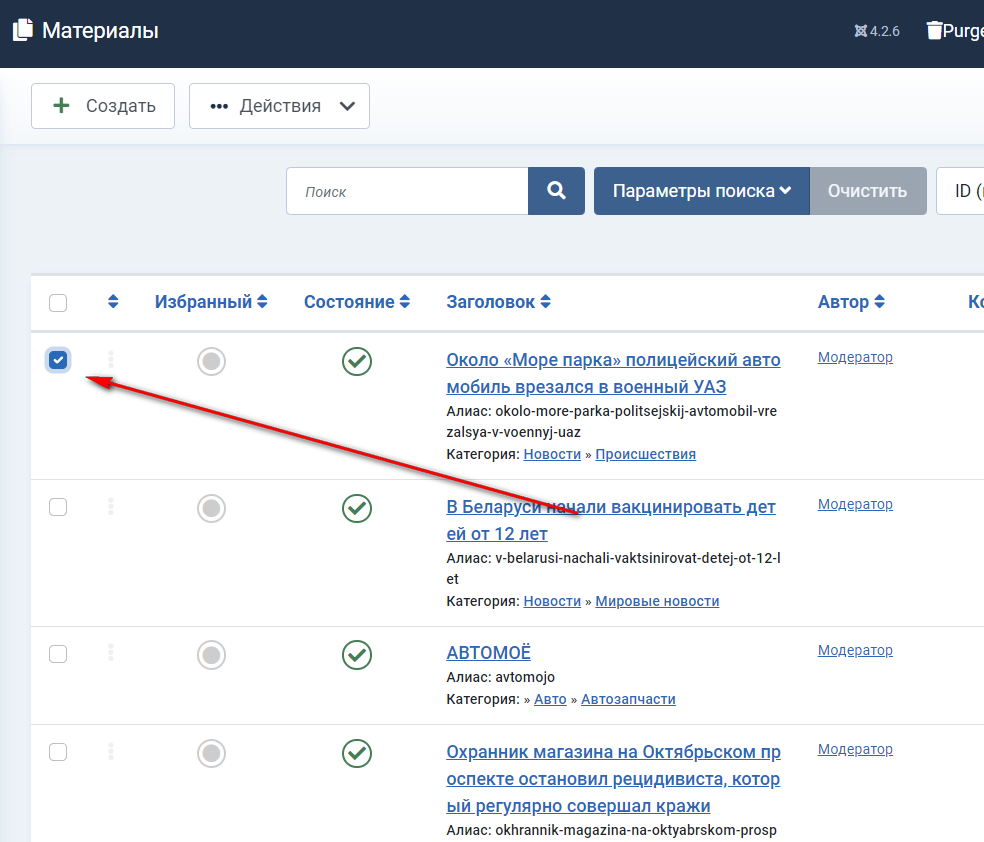Click the drag handle of the first article row
This screenshot has width=984, height=842.
tap(111, 360)
